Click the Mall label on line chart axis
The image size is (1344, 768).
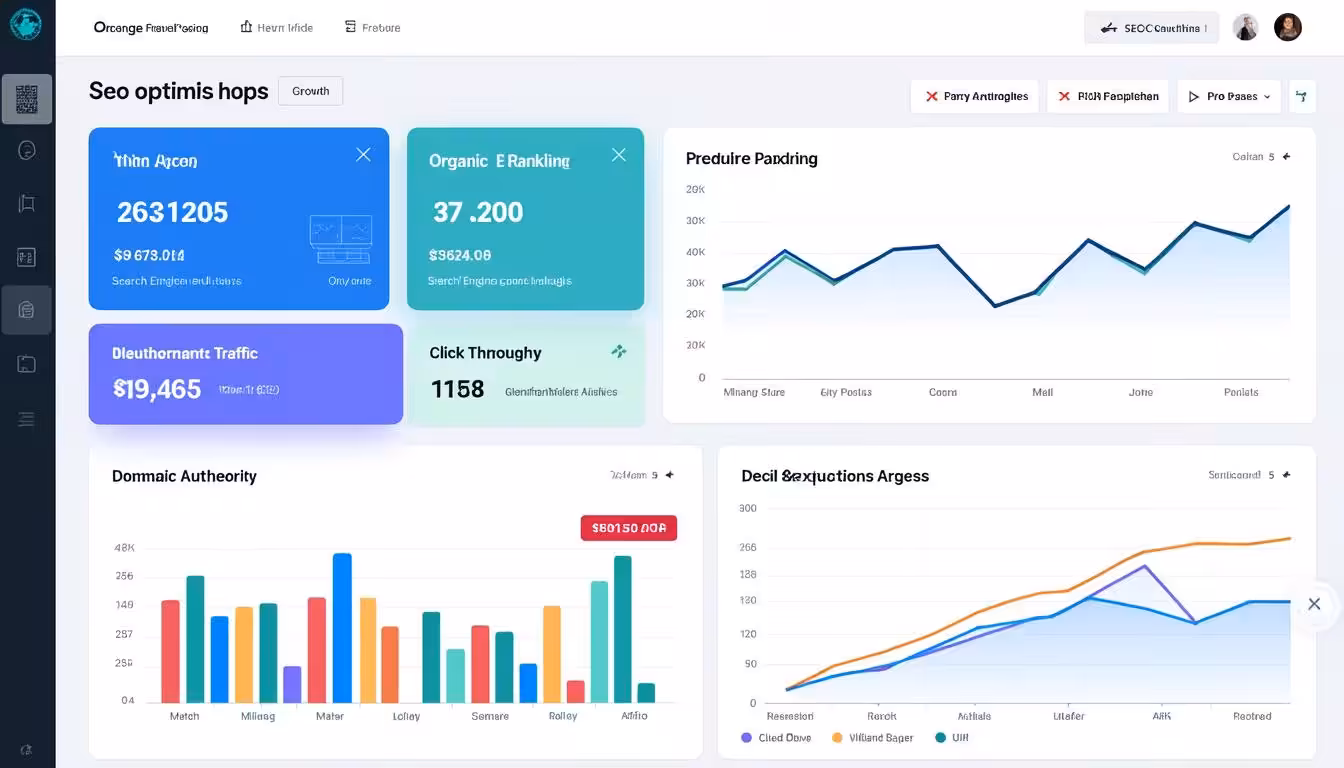click(x=1042, y=392)
